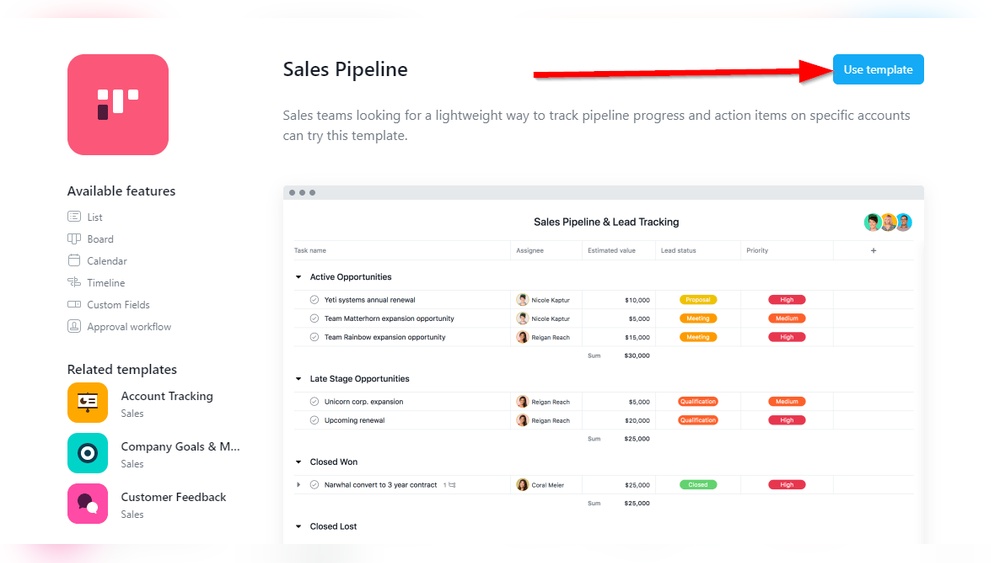1000x563 pixels.
Task: Select the Custom Fields feature icon
Action: [74, 304]
